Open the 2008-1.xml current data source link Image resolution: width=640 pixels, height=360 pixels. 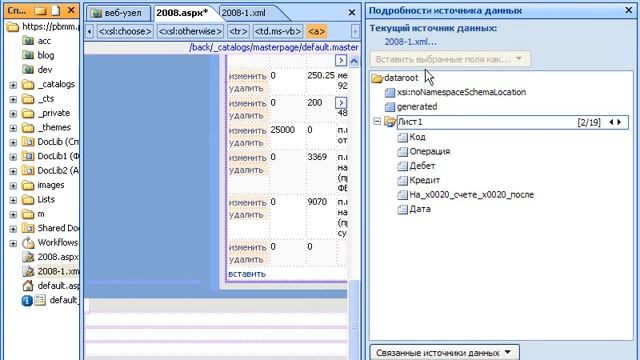(410, 42)
